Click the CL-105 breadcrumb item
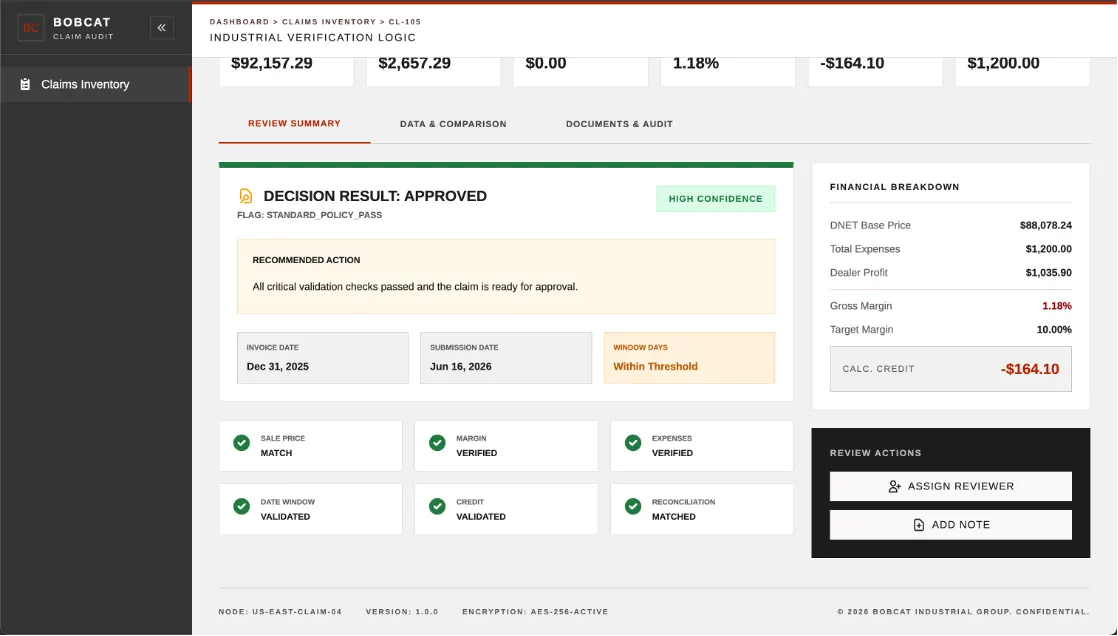The height and width of the screenshot is (636, 1118). click(x=404, y=22)
